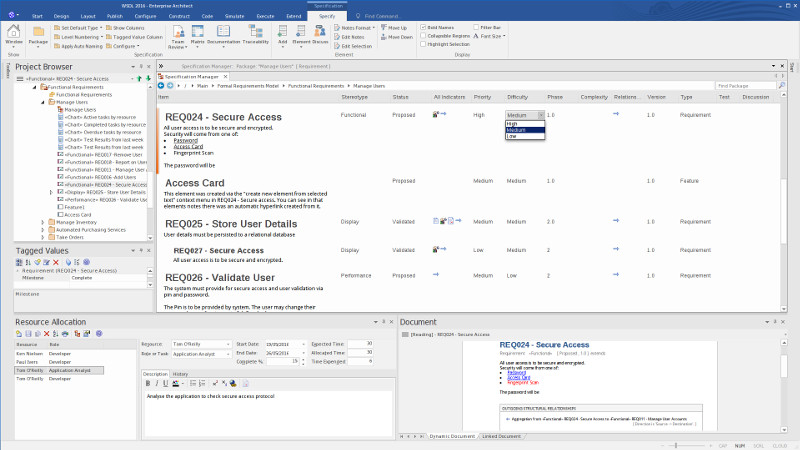Click the back navigation arrow in Specification Manager
The height and width of the screenshot is (450, 800).
pos(161,86)
